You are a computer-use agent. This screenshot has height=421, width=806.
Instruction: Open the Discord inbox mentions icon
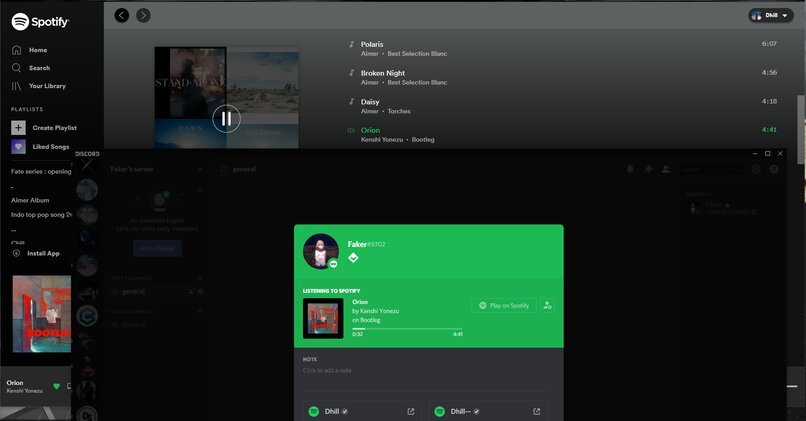click(756, 169)
